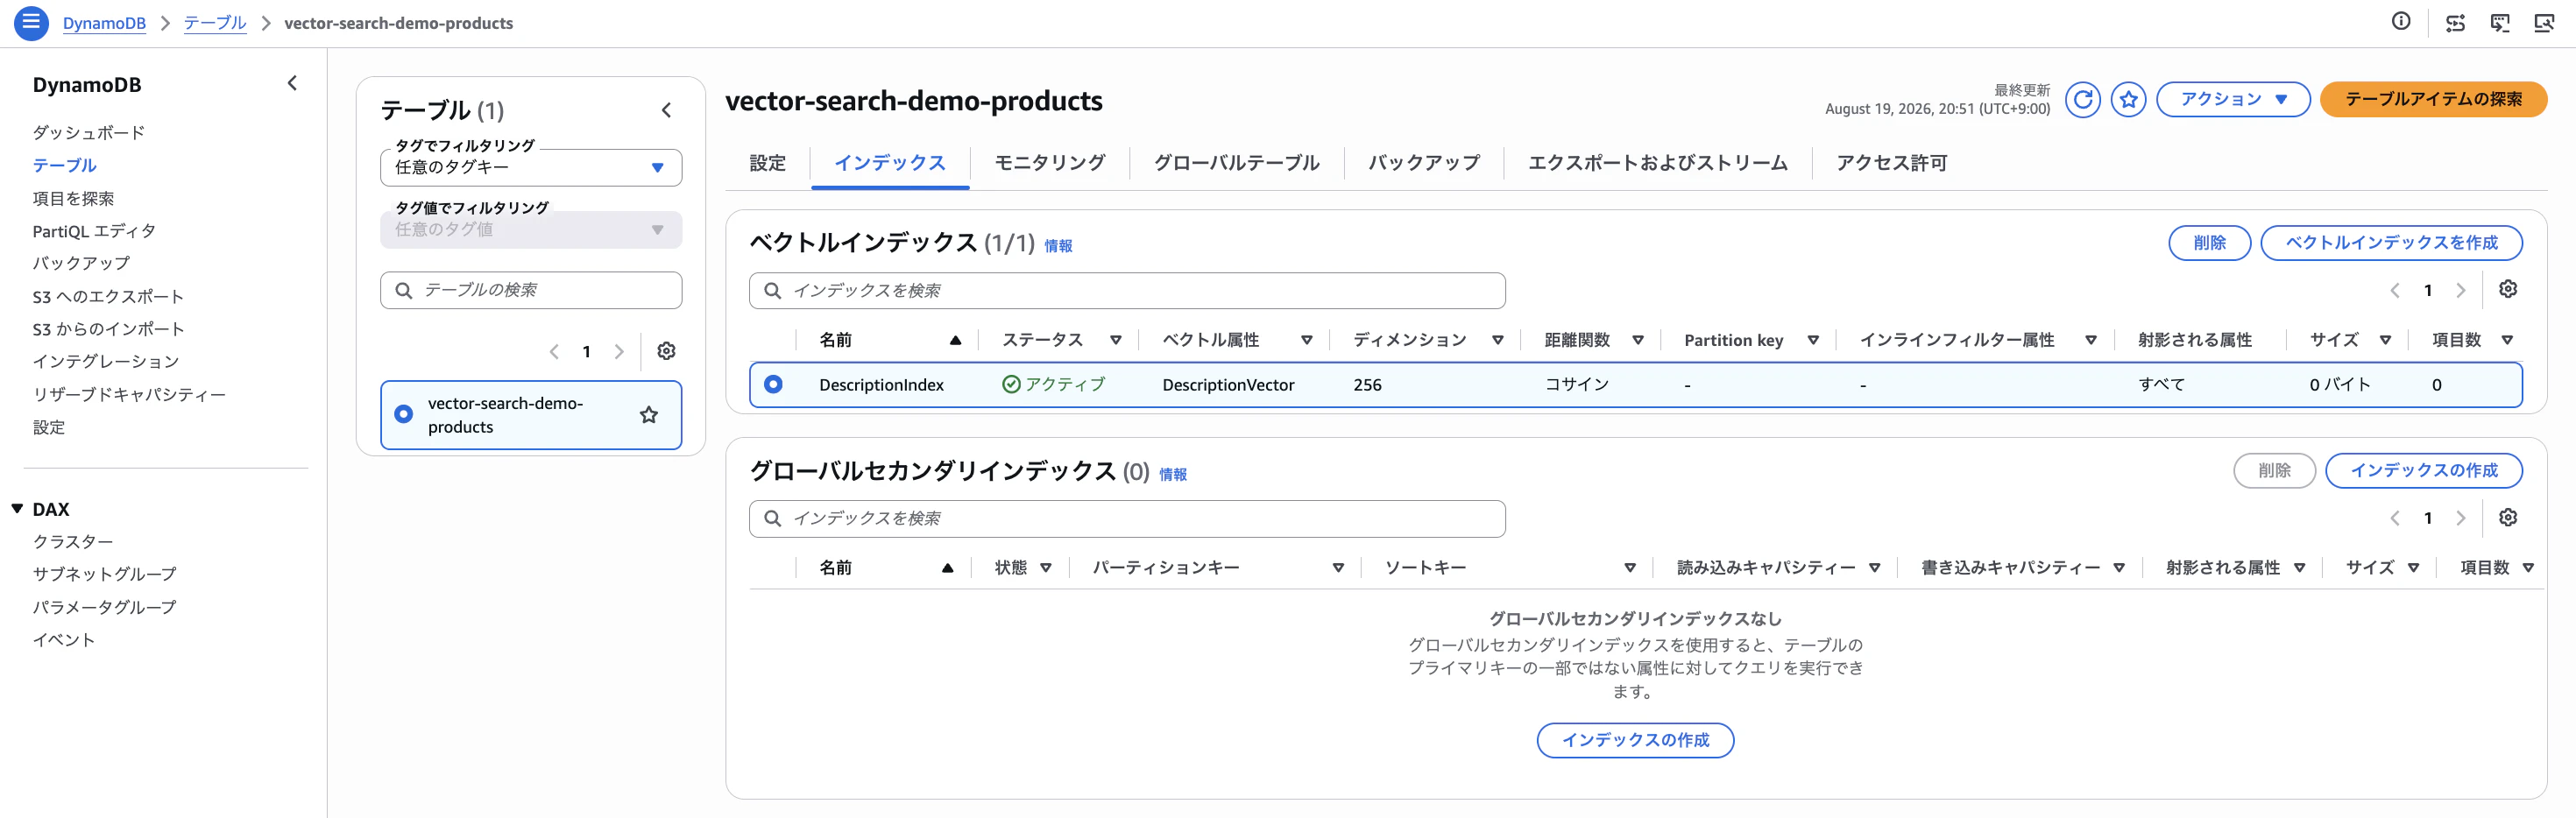Switch to the グローバルテーブル tab
This screenshot has width=2576, height=818.
(x=1236, y=163)
